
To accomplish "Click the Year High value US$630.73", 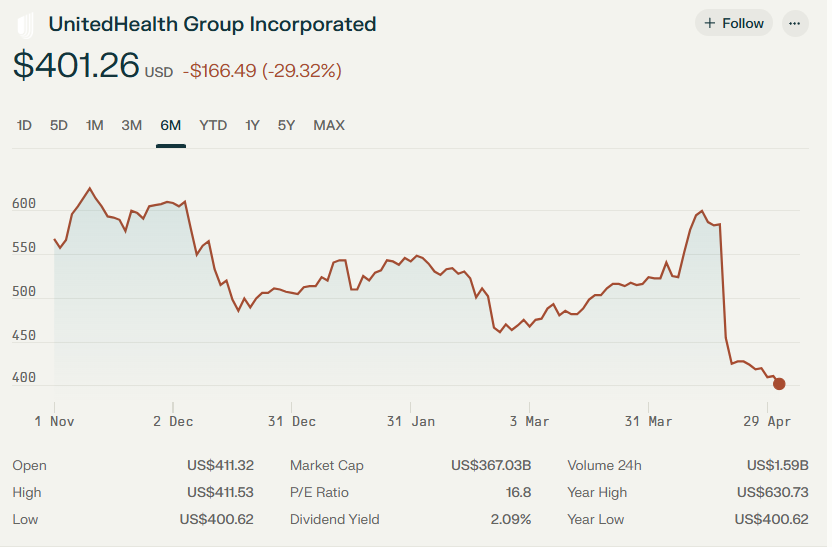I will pyautogui.click(x=773, y=492).
